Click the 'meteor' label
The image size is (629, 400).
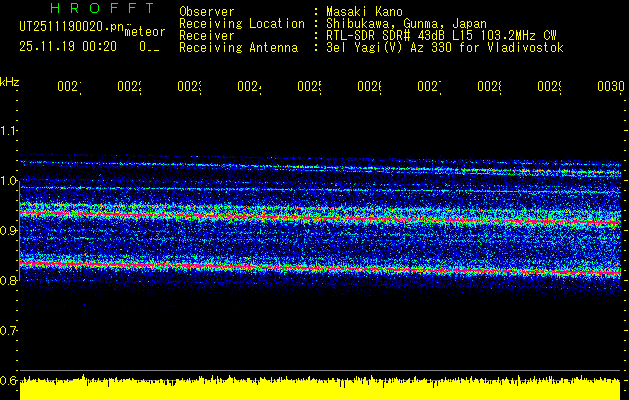pos(145,32)
